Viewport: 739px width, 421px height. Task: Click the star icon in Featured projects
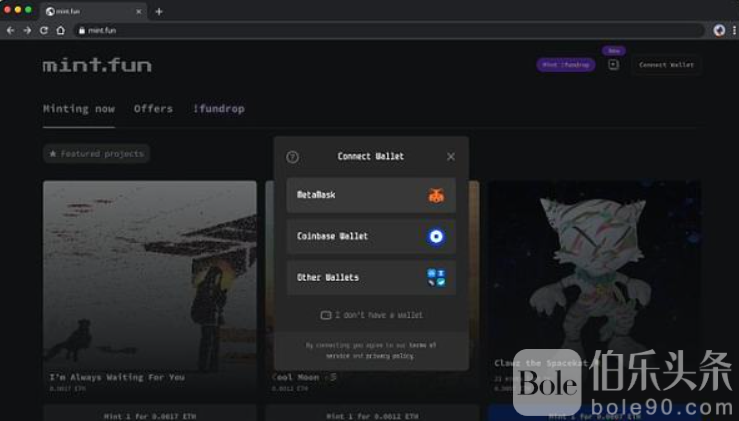[53, 154]
